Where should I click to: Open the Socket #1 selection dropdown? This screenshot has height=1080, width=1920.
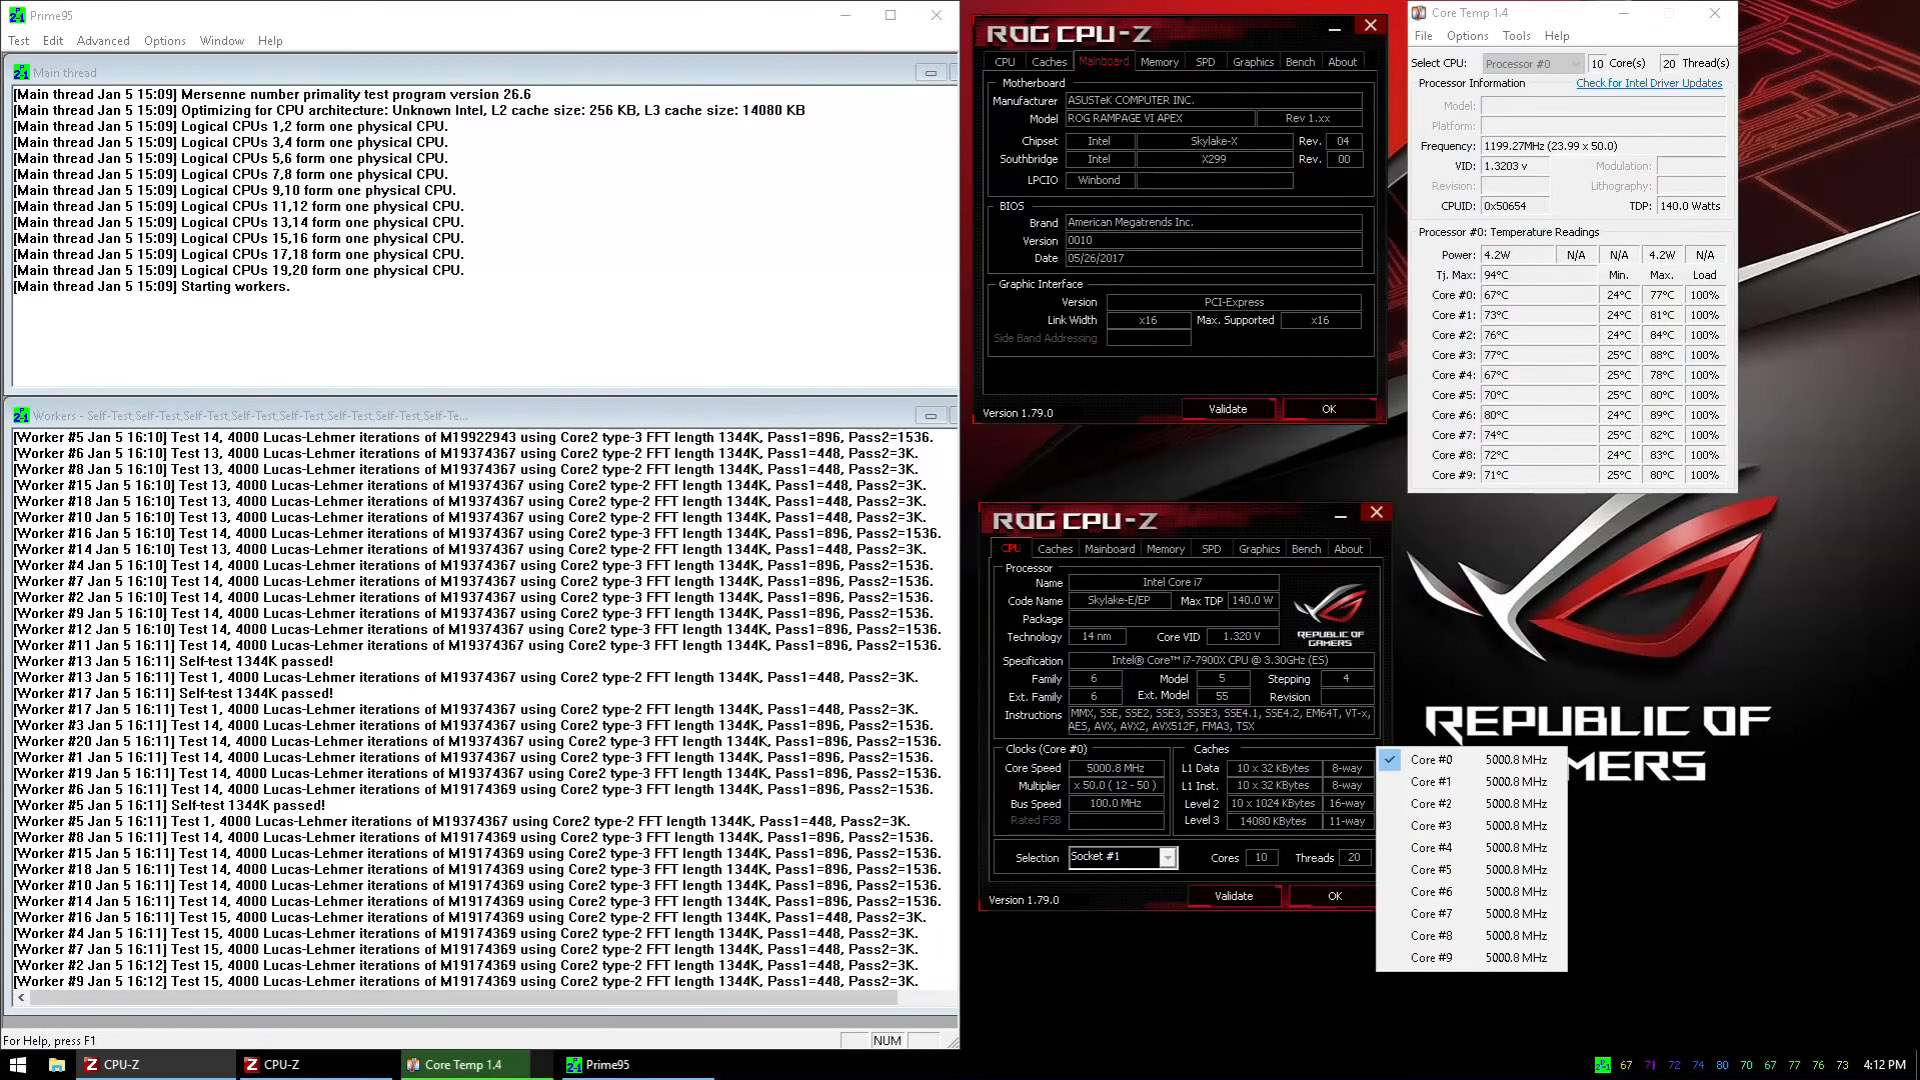(x=1167, y=858)
